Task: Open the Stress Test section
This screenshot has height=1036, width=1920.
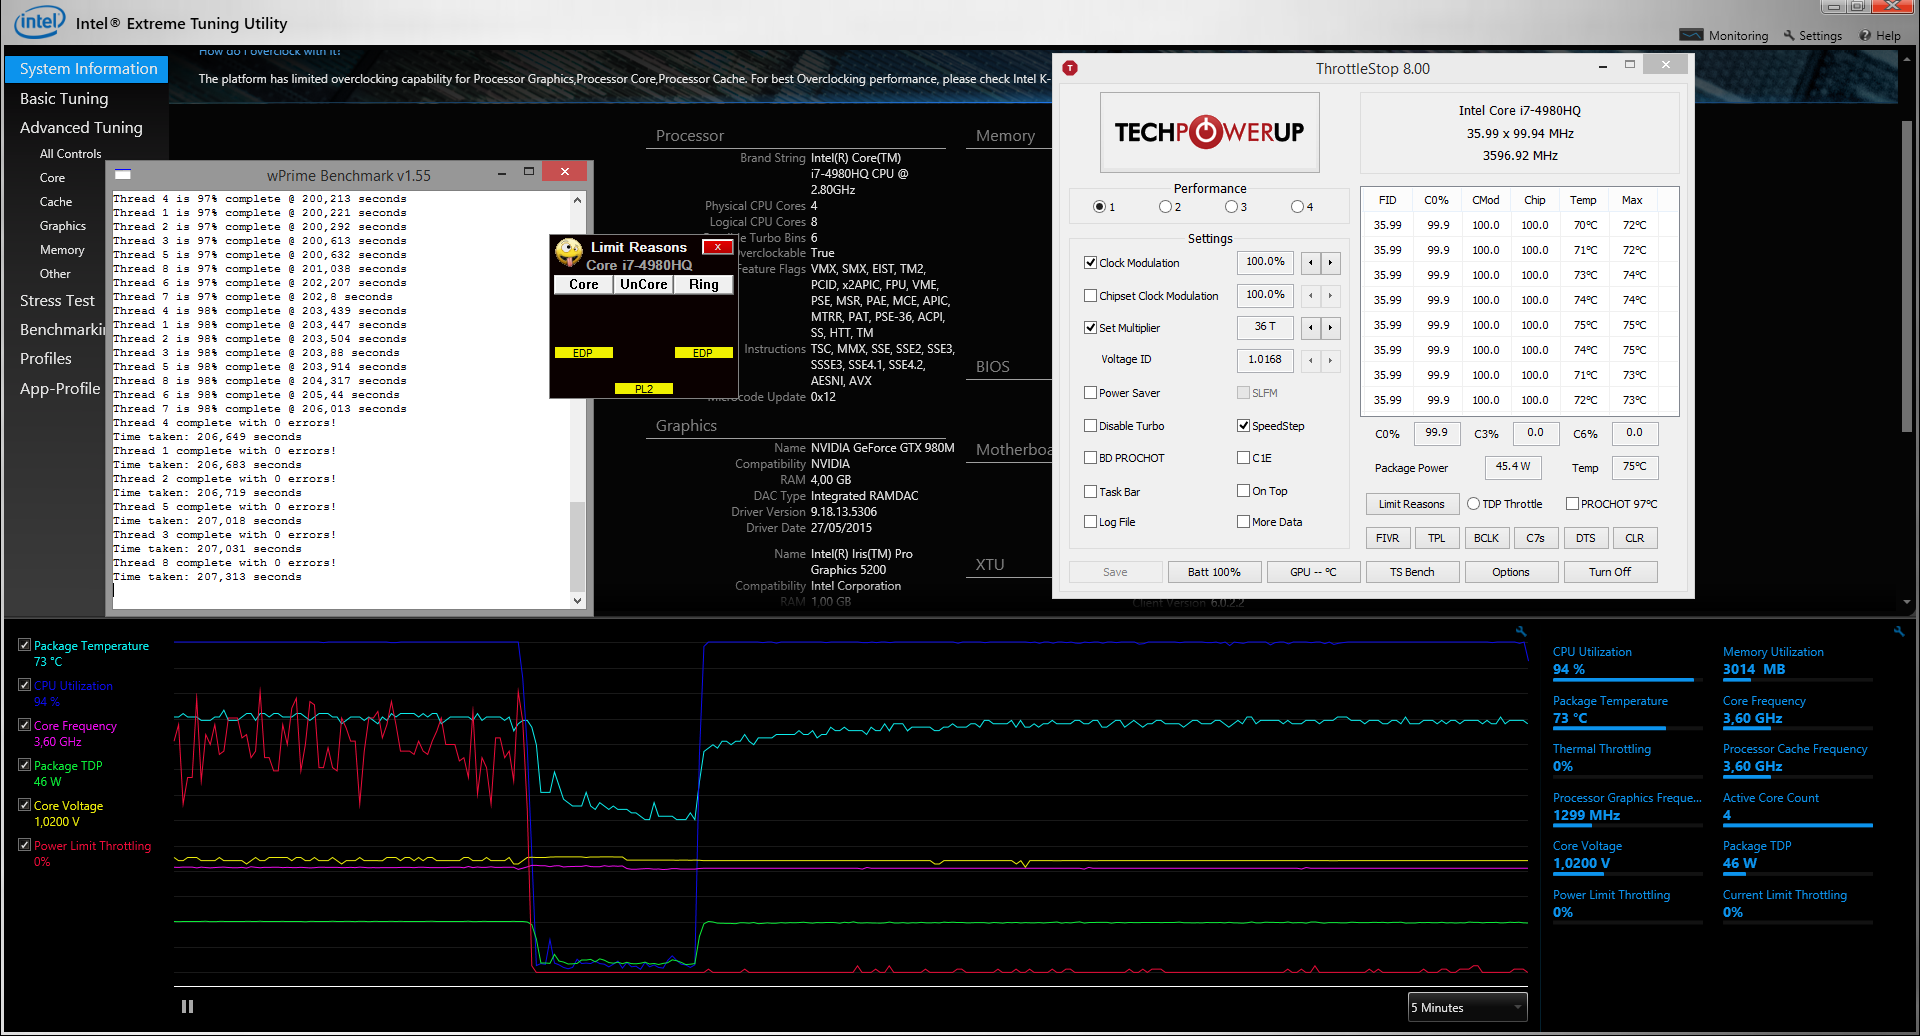Action: [x=57, y=300]
